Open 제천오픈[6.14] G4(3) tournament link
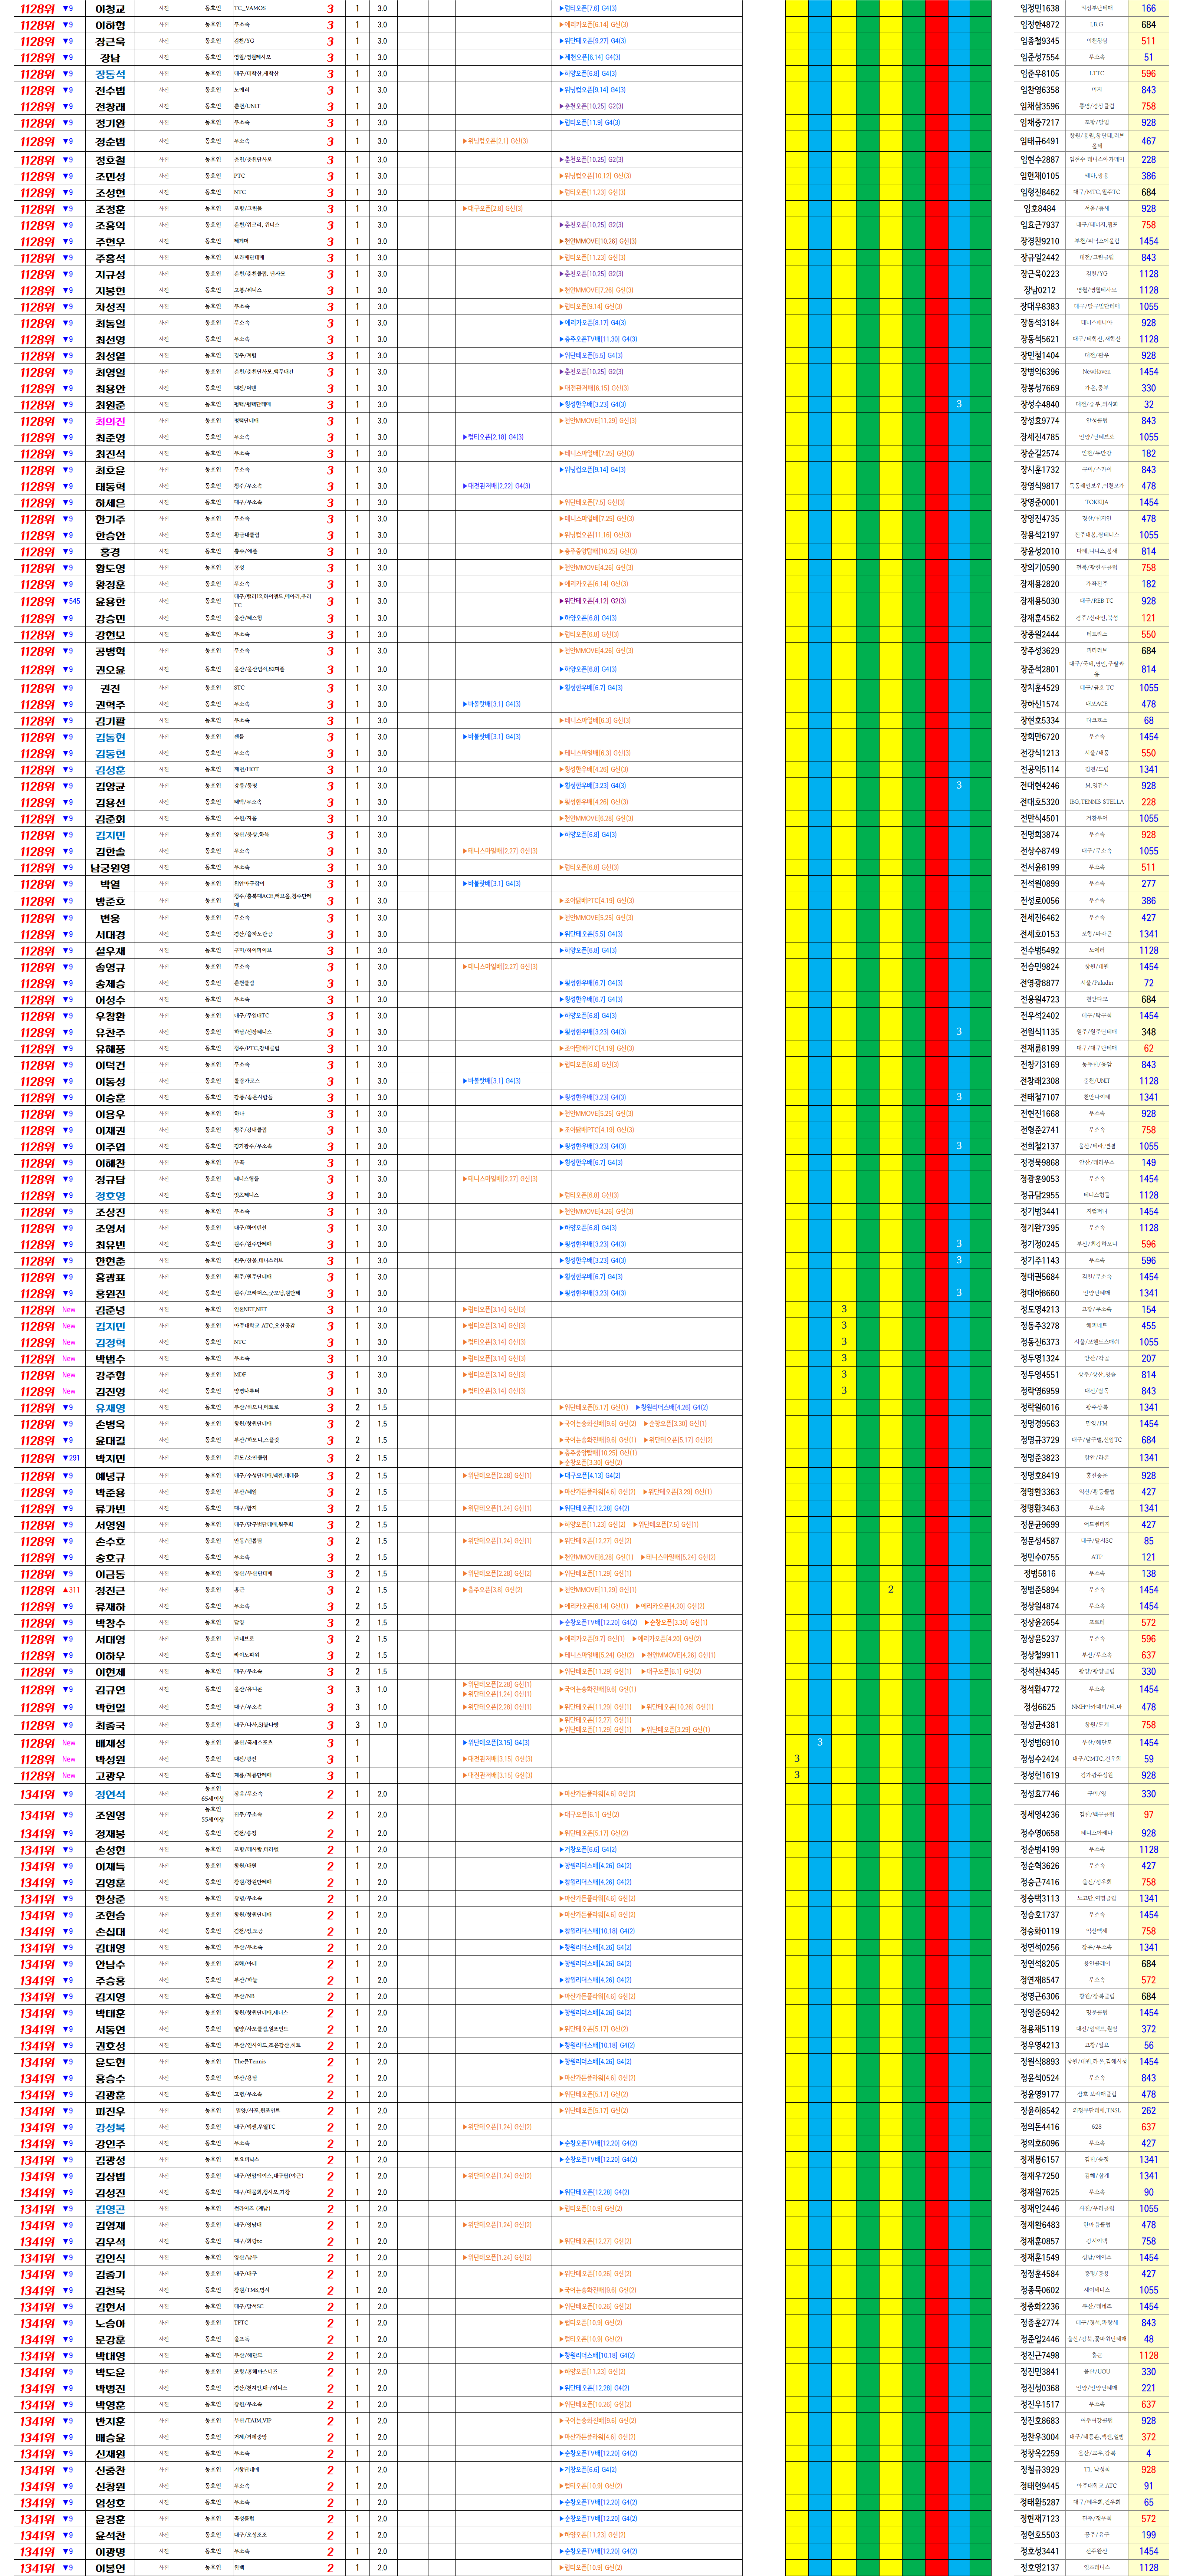1180x2576 pixels. pyautogui.click(x=590, y=57)
